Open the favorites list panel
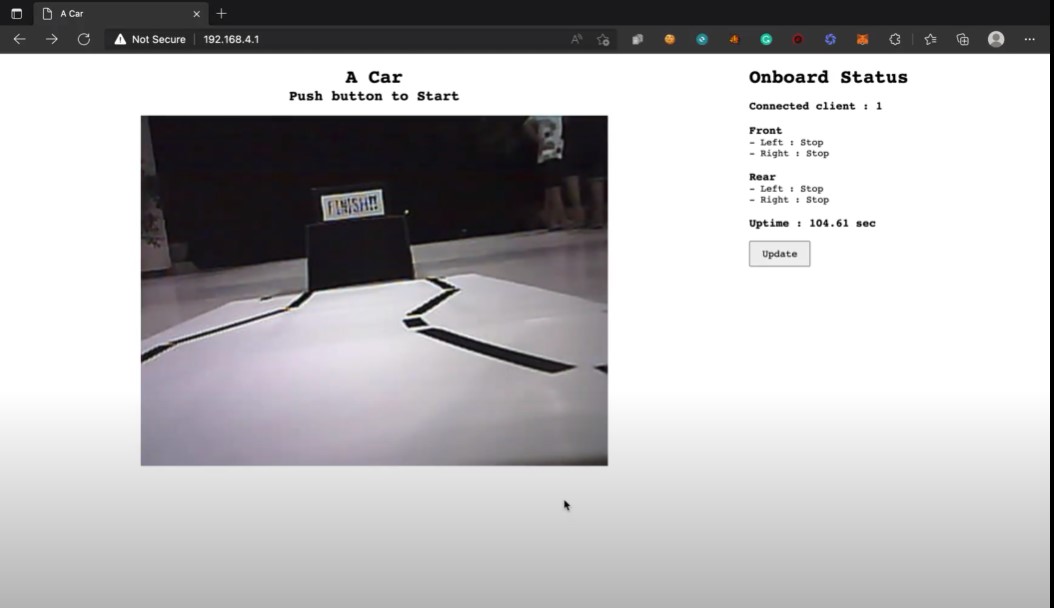The width and height of the screenshot is (1054, 608). tap(928, 39)
